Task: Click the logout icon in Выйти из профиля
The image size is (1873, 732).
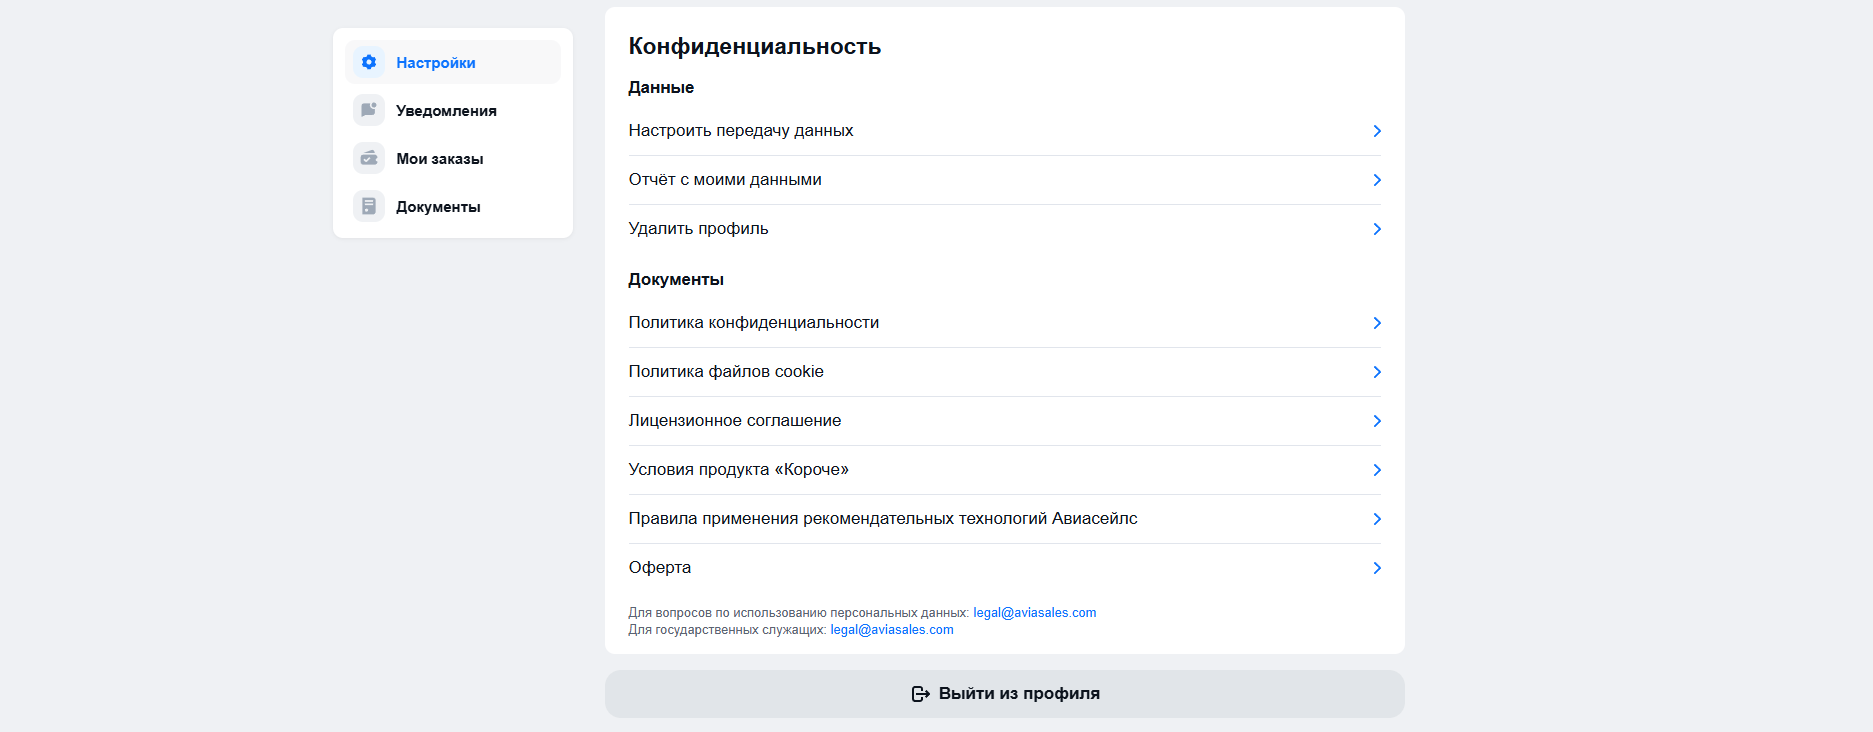Action: 920,694
